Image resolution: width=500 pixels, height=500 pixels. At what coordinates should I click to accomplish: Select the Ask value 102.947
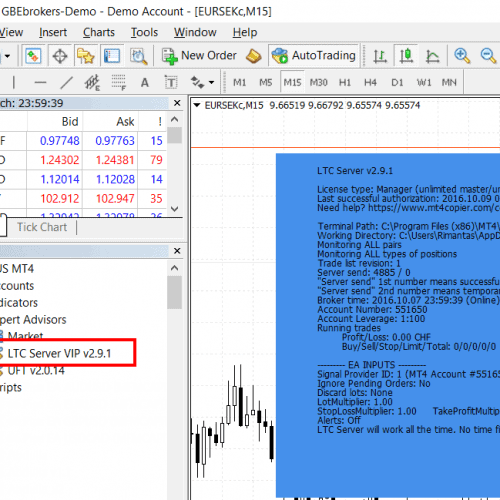click(115, 199)
